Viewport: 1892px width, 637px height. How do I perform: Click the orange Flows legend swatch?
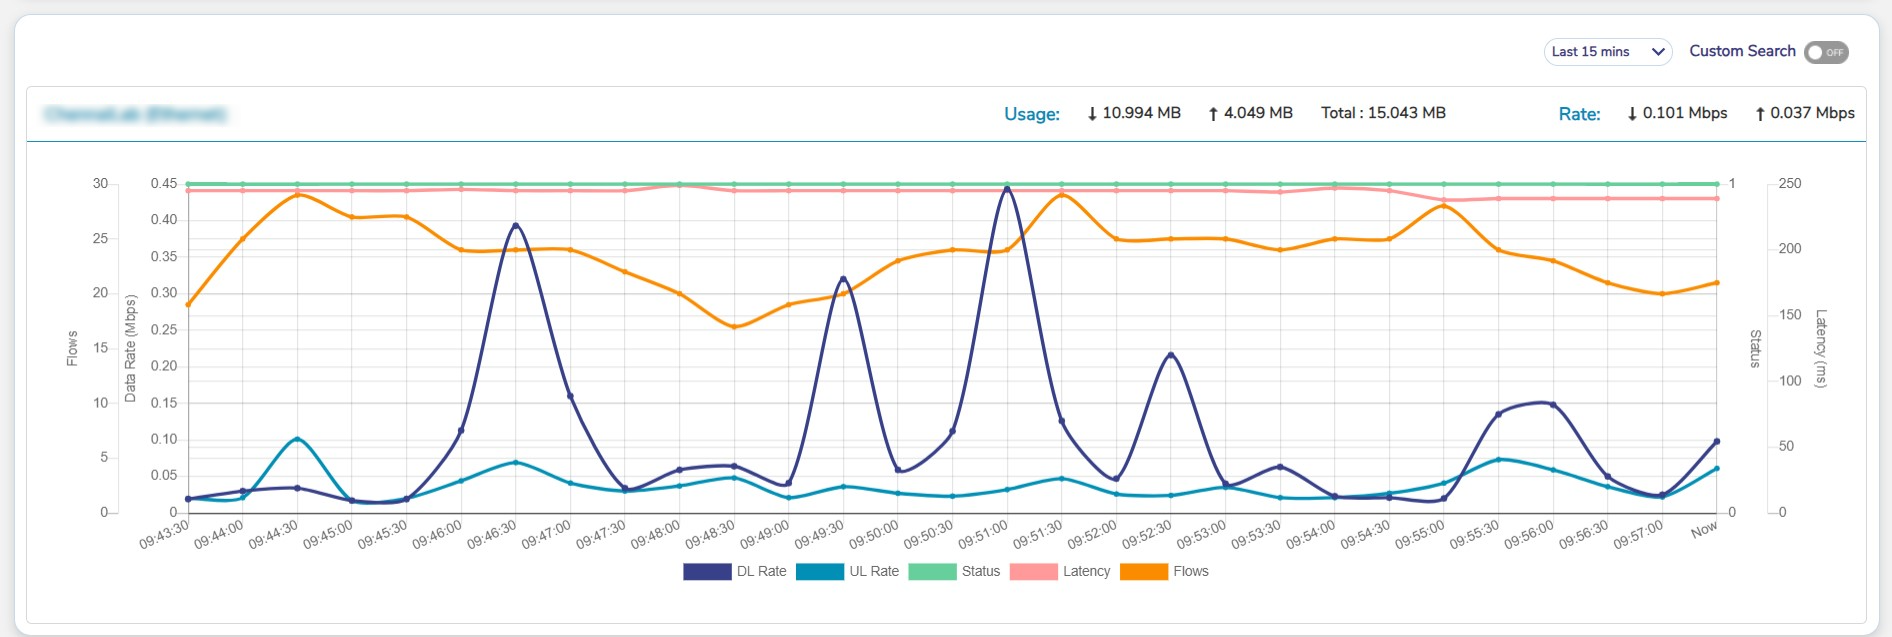pos(1144,572)
